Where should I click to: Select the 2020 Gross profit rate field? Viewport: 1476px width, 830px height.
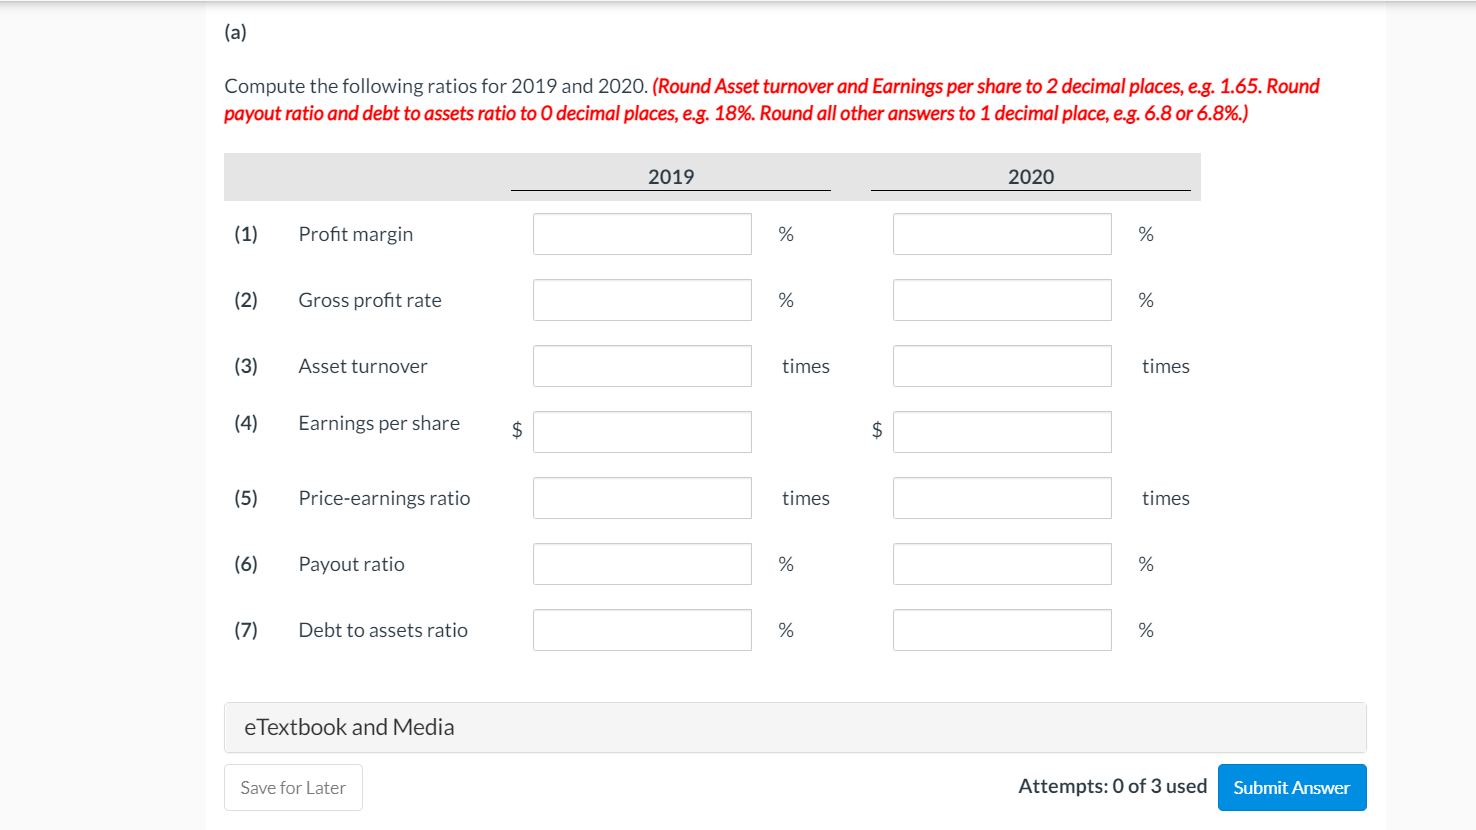point(1001,299)
